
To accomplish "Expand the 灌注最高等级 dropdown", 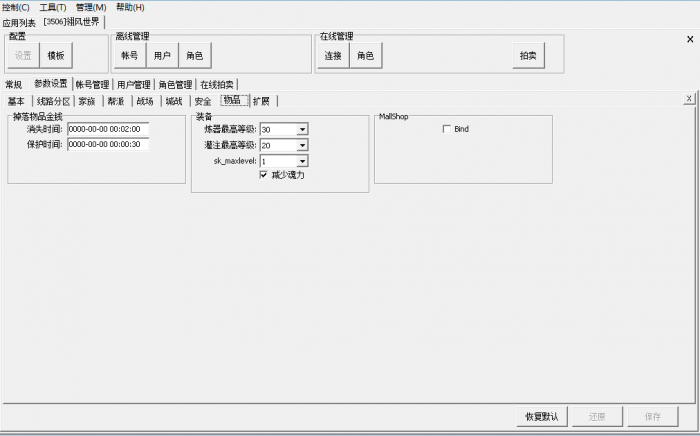I will pyautogui.click(x=302, y=145).
